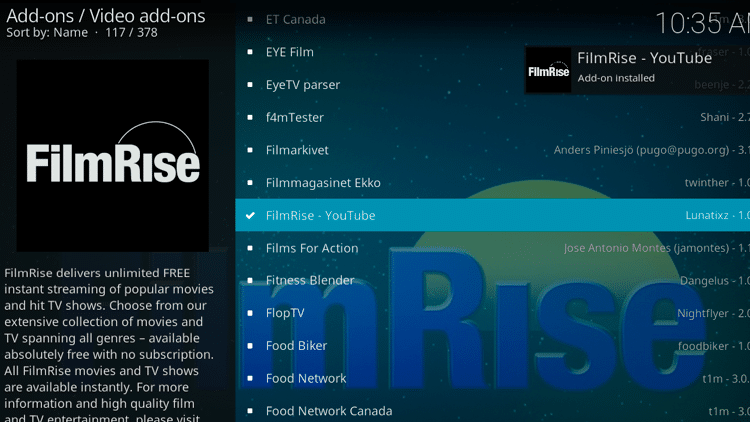Open the large FilmRise add-on thumbnail

[112, 155]
